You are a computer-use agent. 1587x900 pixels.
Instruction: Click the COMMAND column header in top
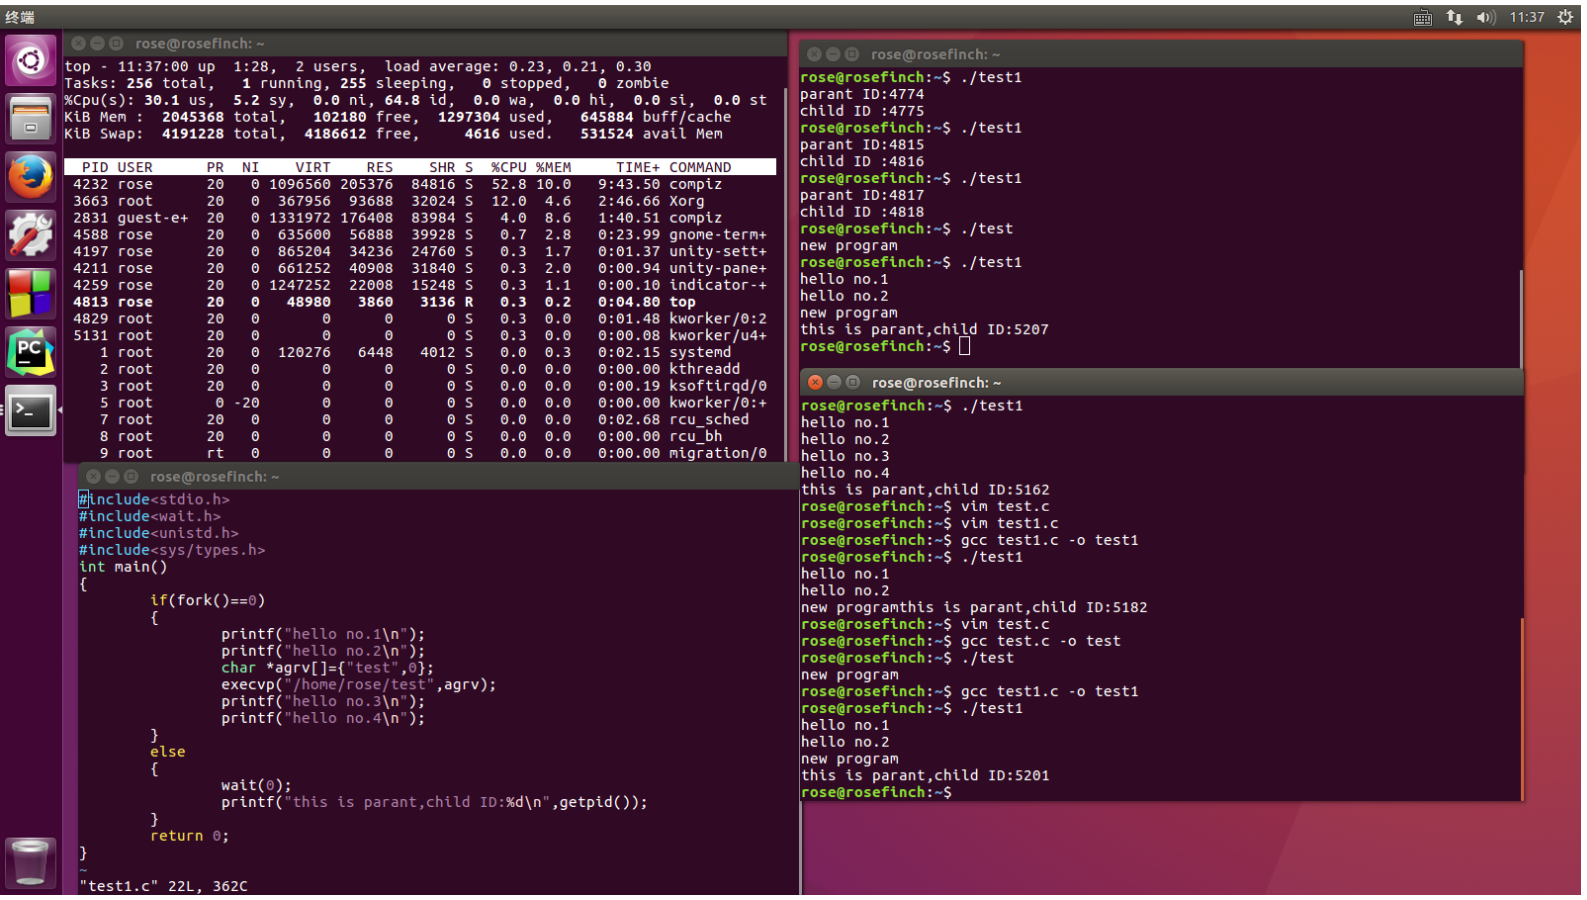pyautogui.click(x=700, y=167)
